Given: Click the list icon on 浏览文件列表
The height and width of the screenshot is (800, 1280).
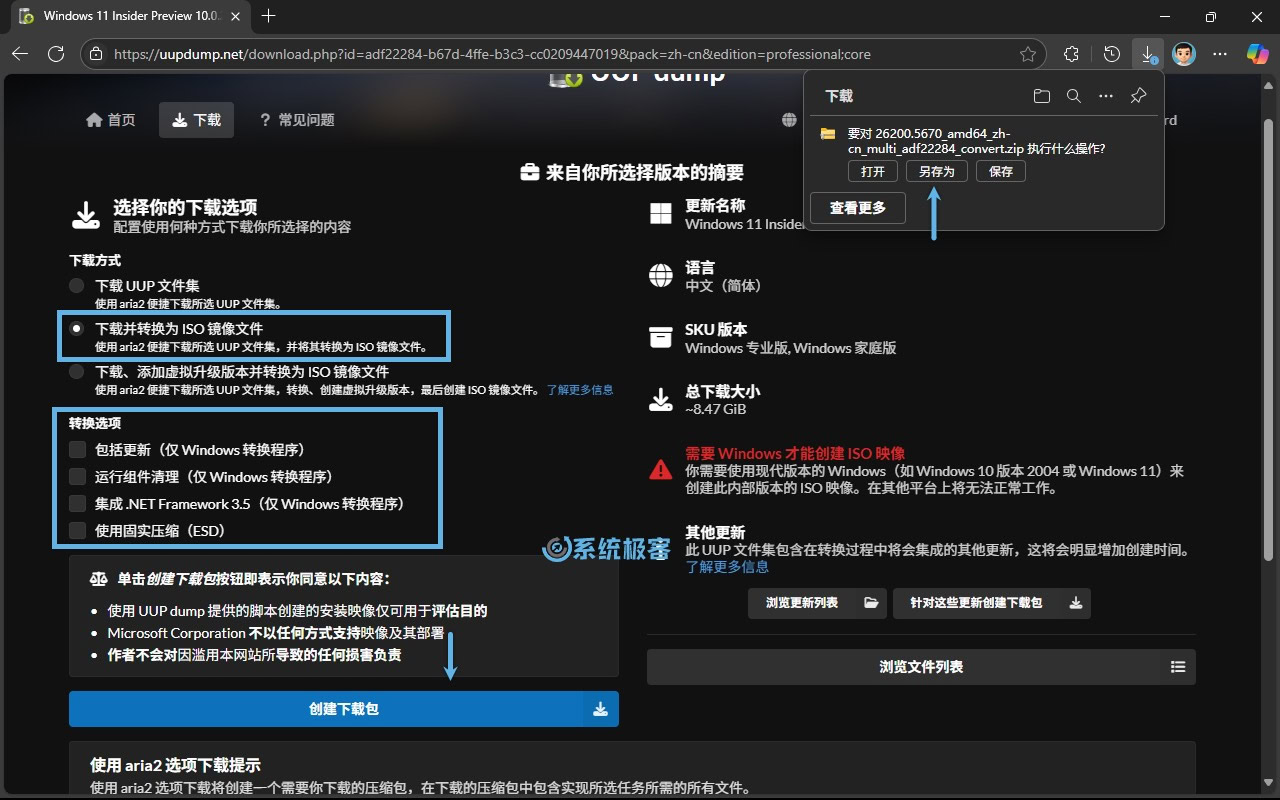Looking at the screenshot, I should click(1178, 667).
